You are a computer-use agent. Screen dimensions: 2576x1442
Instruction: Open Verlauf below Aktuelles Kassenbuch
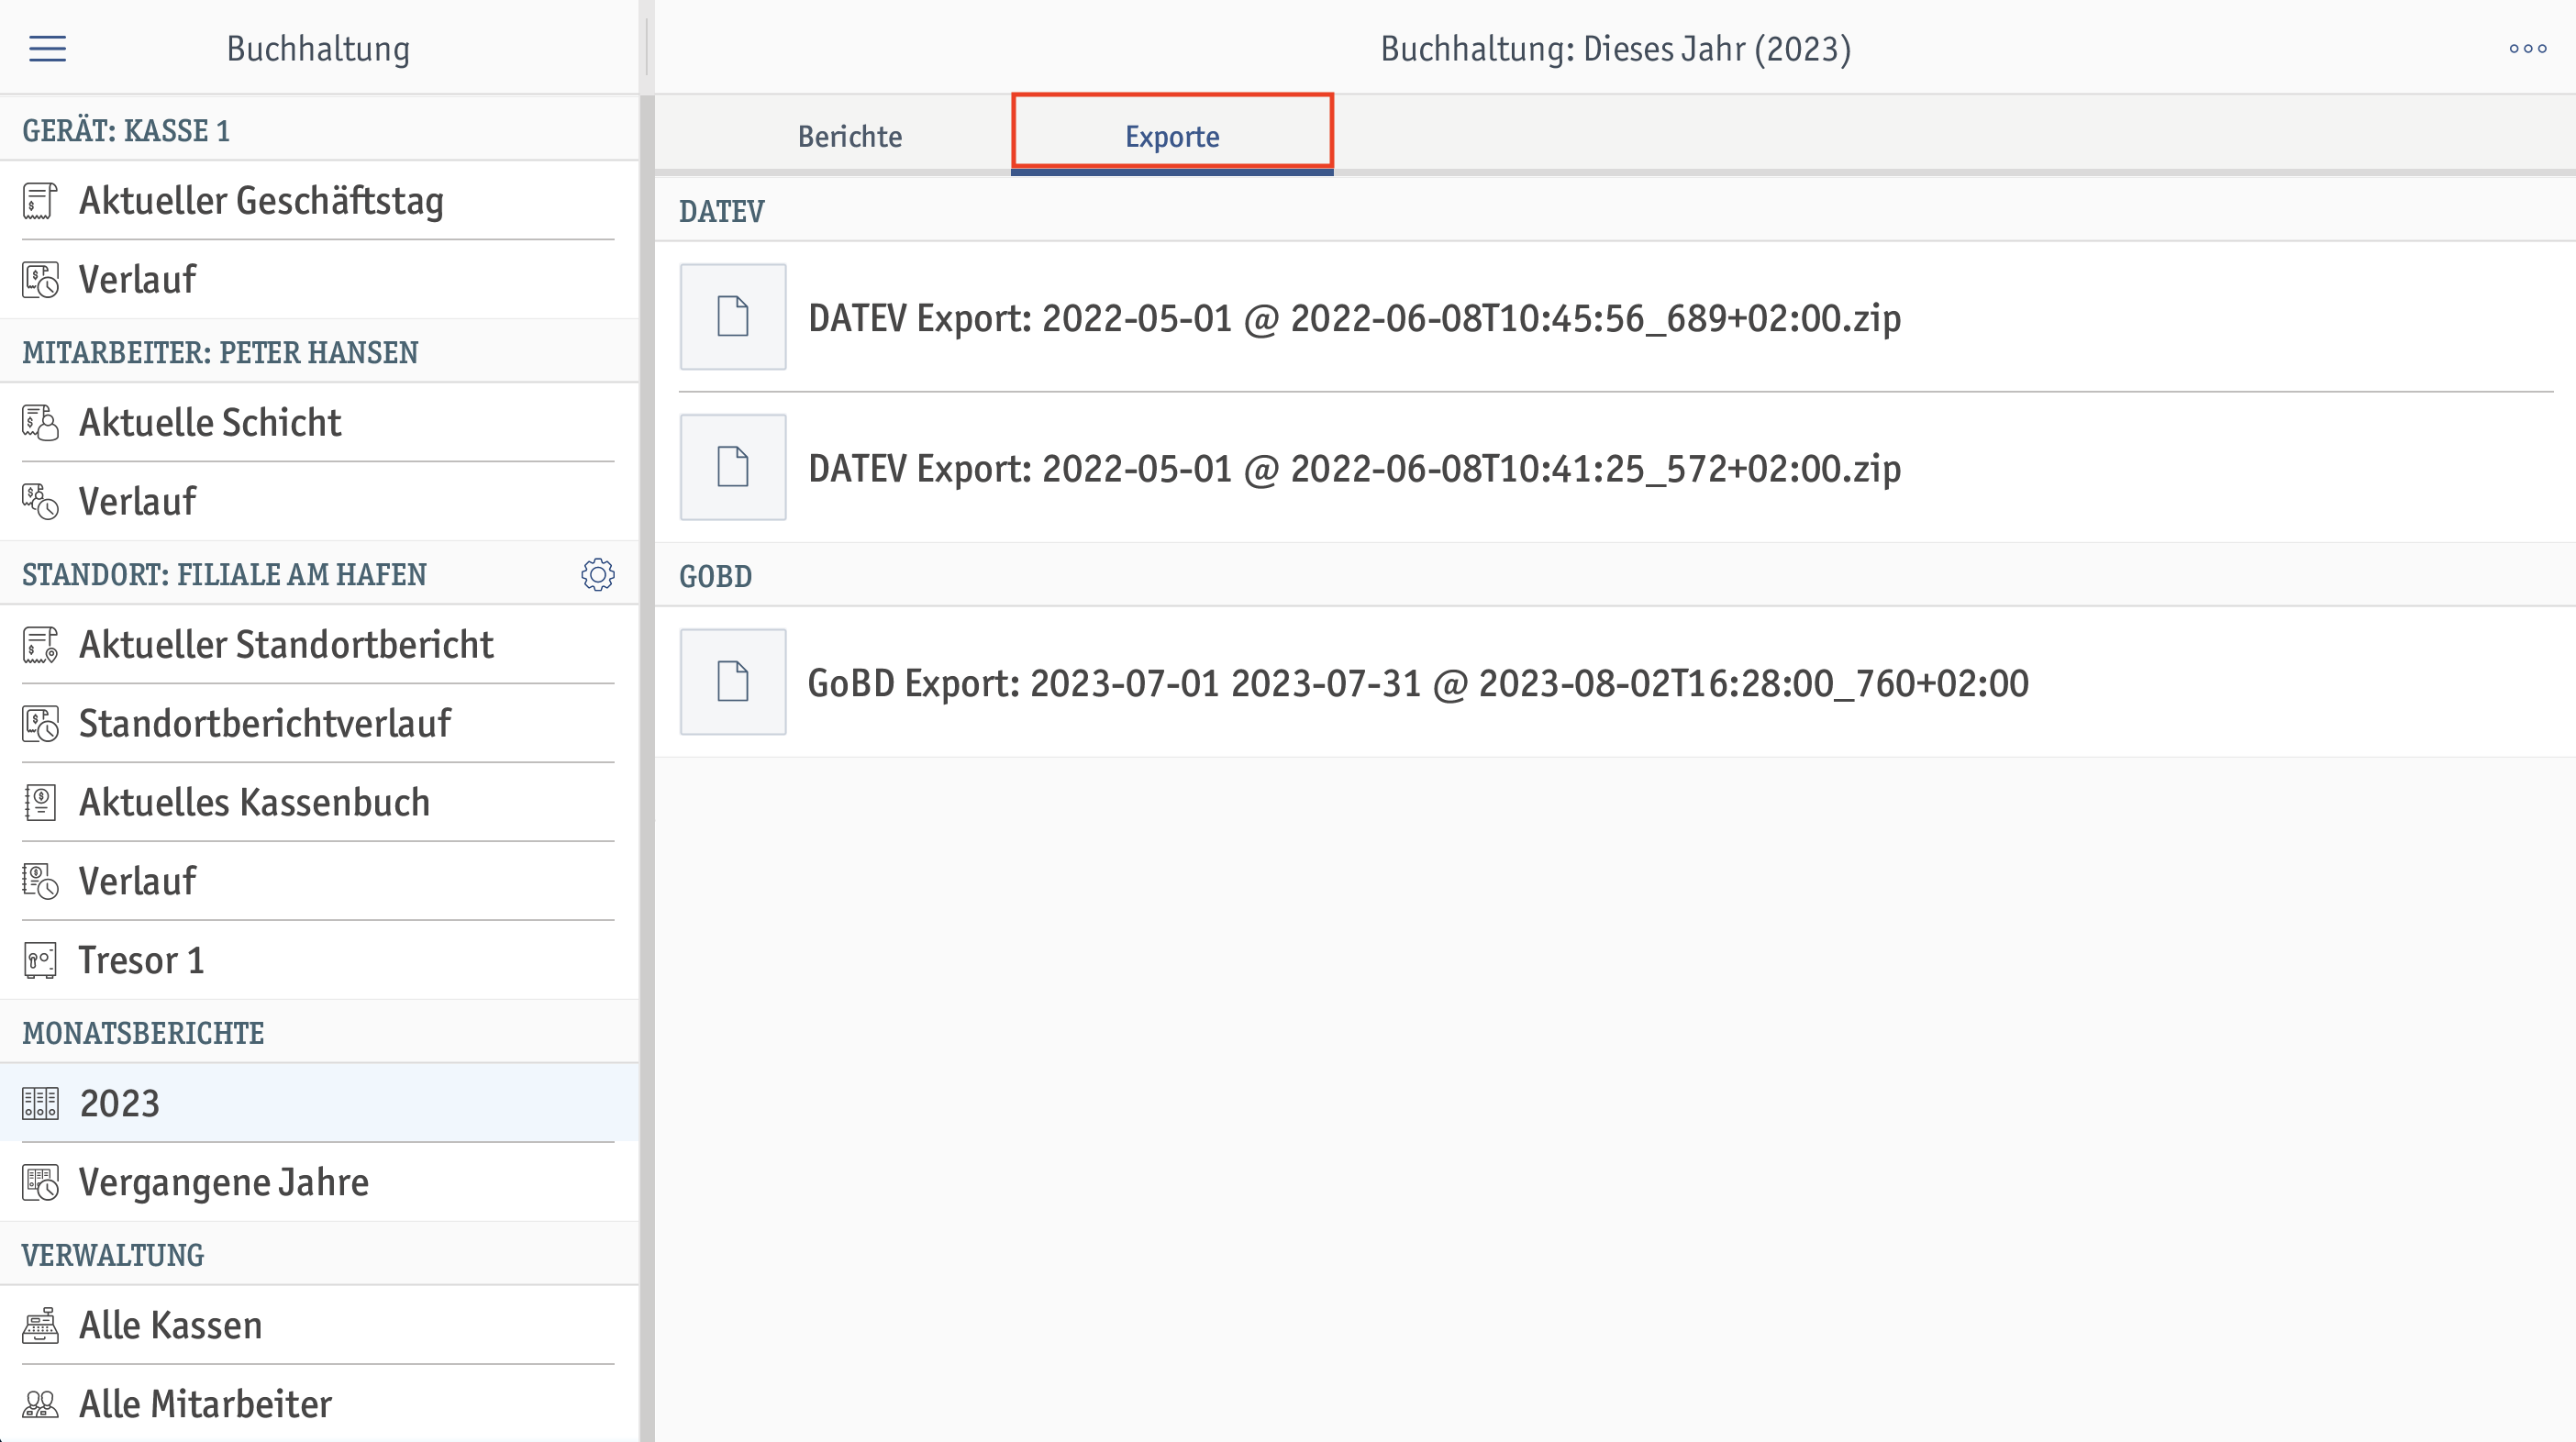click(x=319, y=882)
